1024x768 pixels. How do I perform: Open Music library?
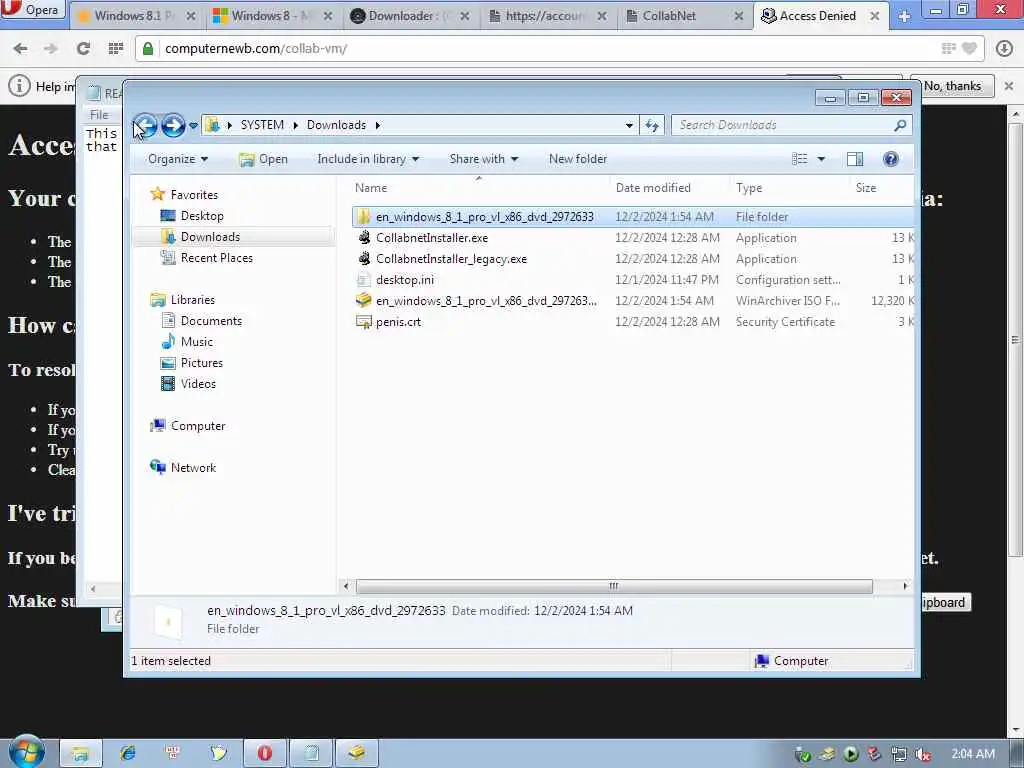197,342
